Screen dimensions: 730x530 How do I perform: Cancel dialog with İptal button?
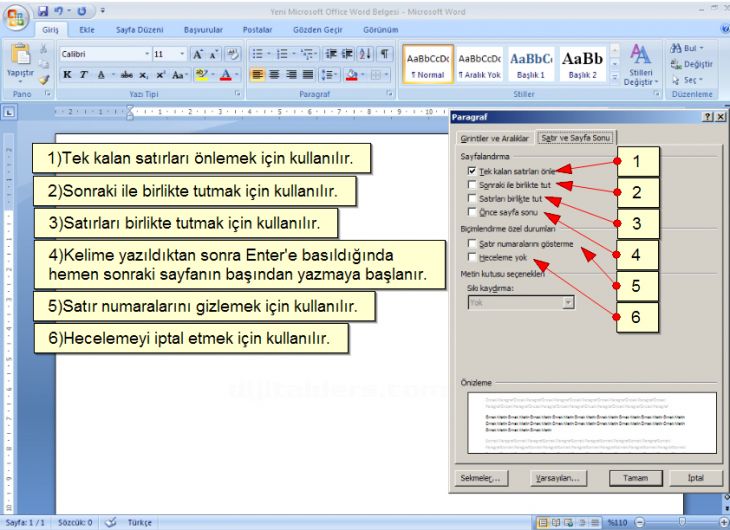[x=696, y=478]
